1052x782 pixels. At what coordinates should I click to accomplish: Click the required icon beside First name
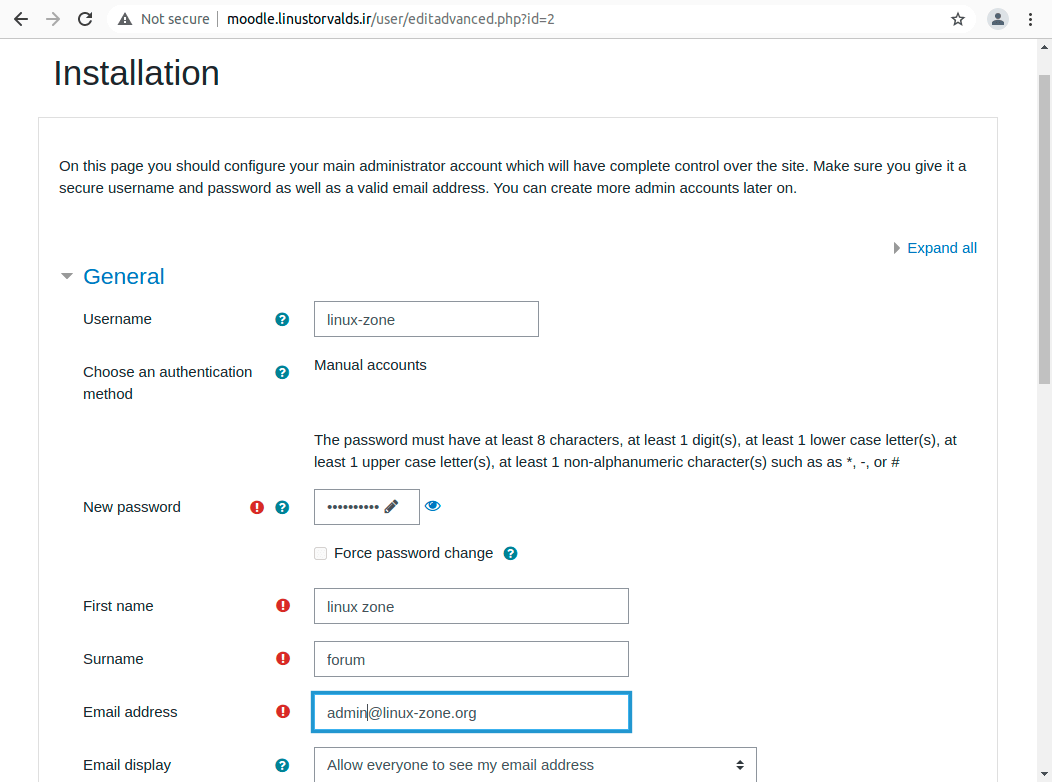[x=283, y=606]
